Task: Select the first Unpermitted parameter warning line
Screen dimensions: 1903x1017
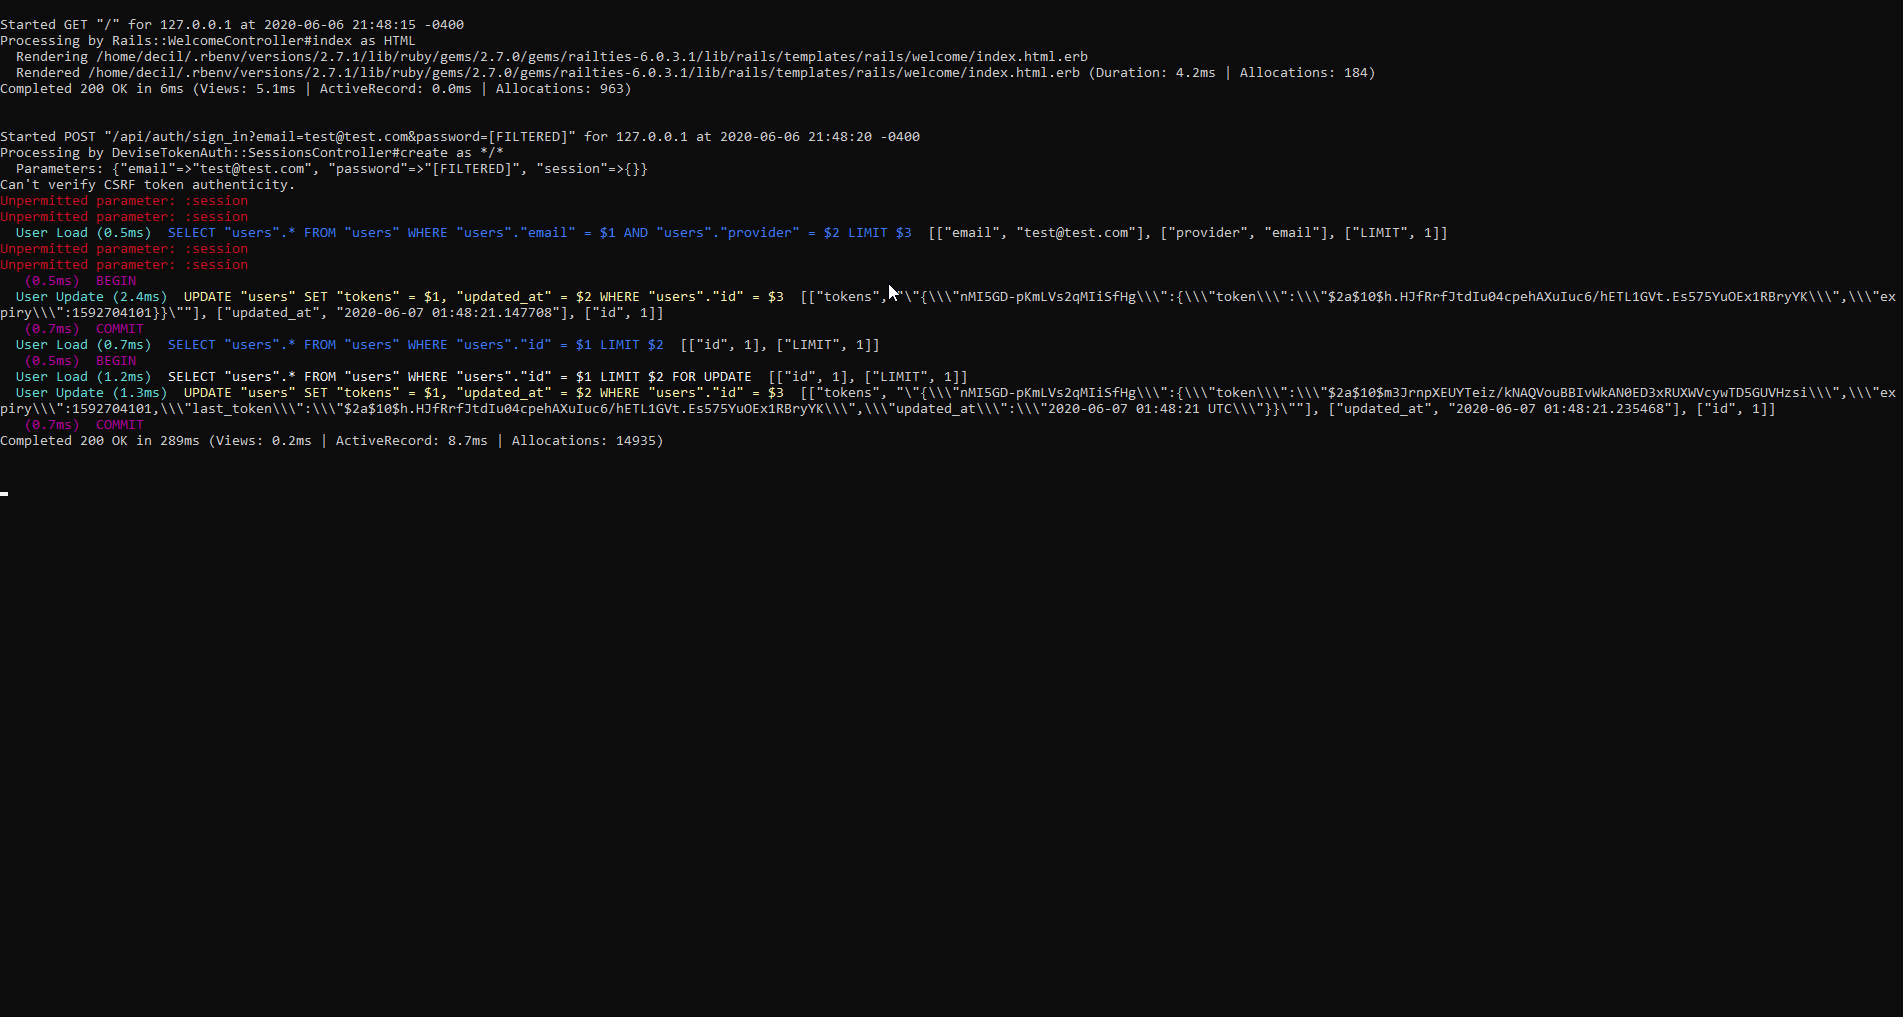Action: [125, 200]
